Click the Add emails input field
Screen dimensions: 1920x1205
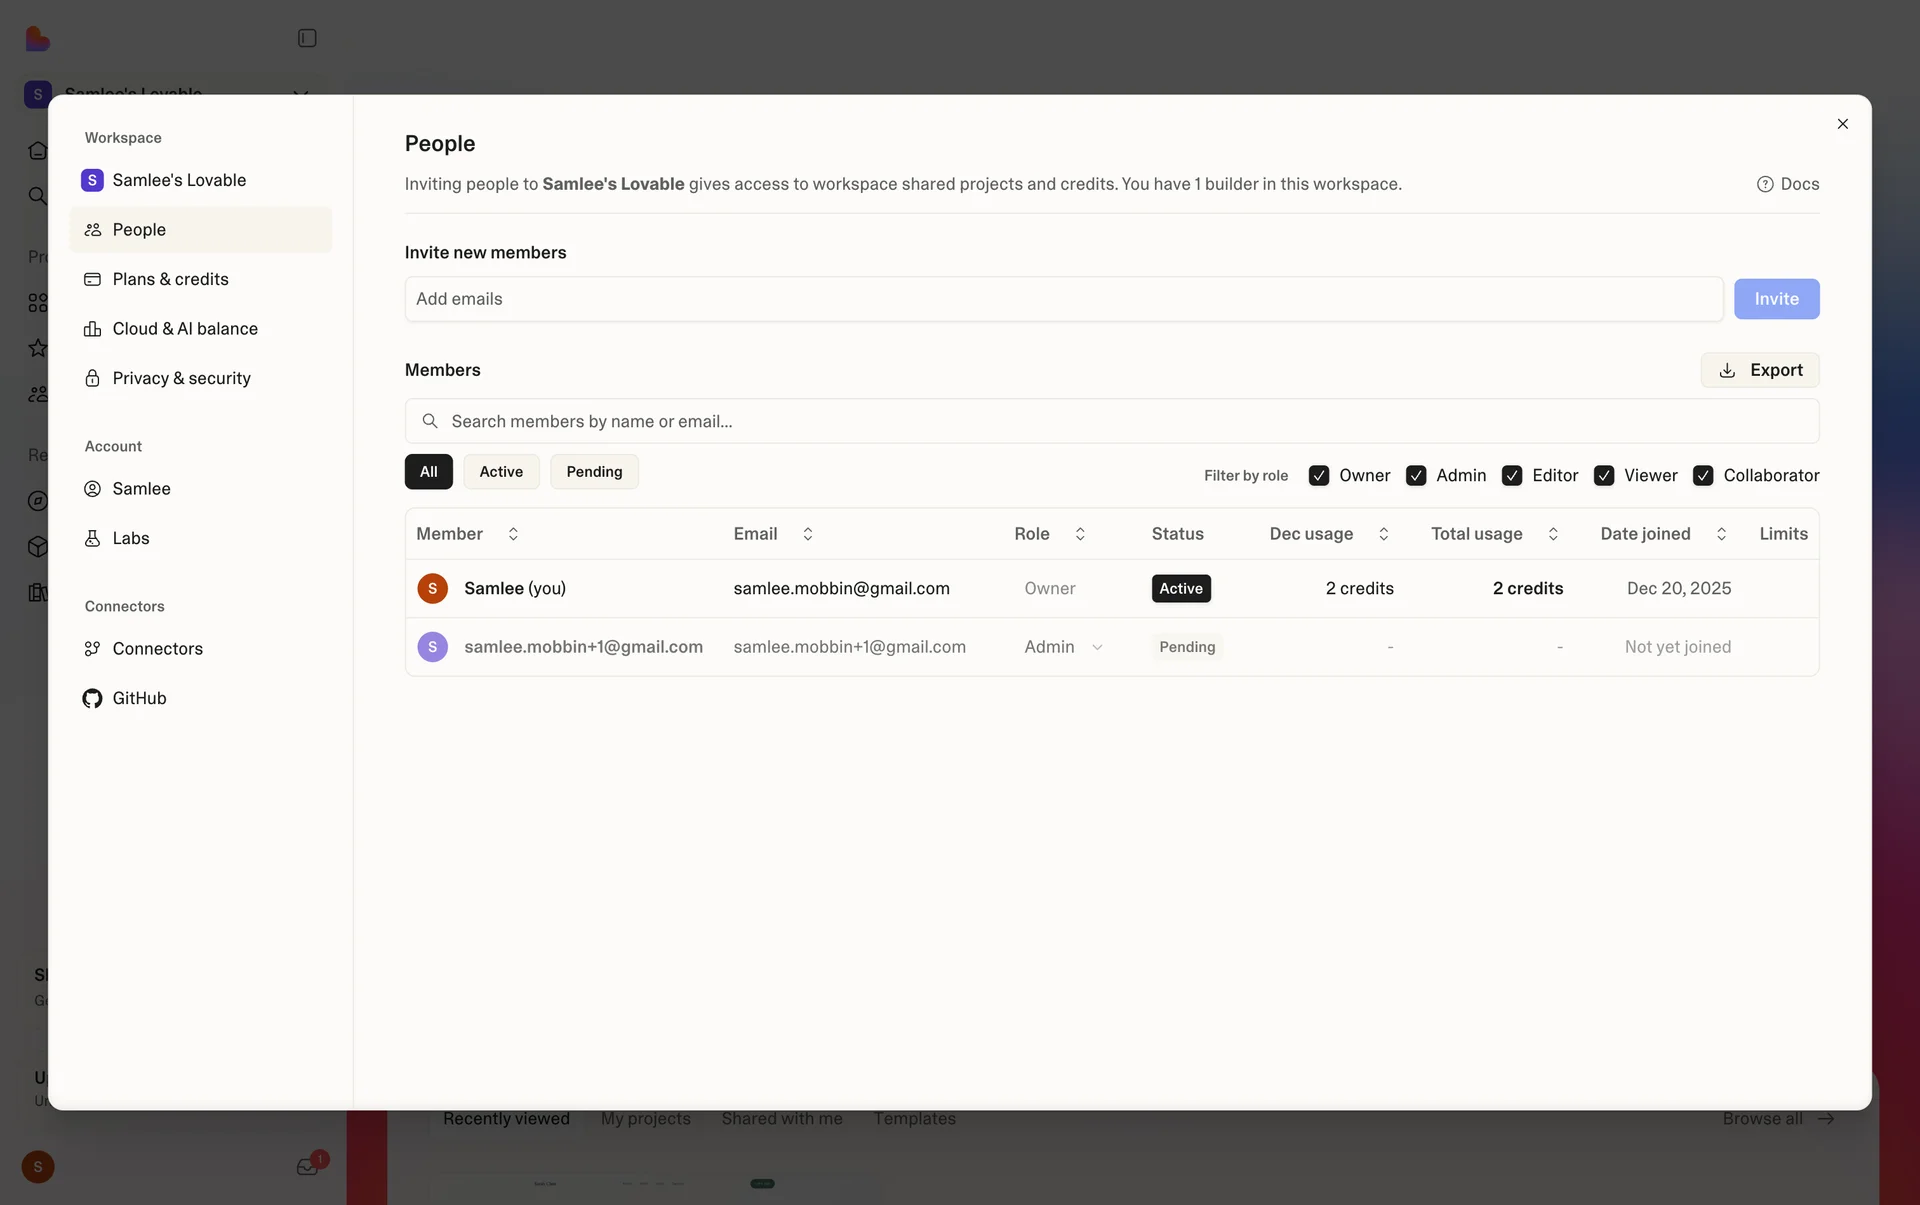(1063, 299)
